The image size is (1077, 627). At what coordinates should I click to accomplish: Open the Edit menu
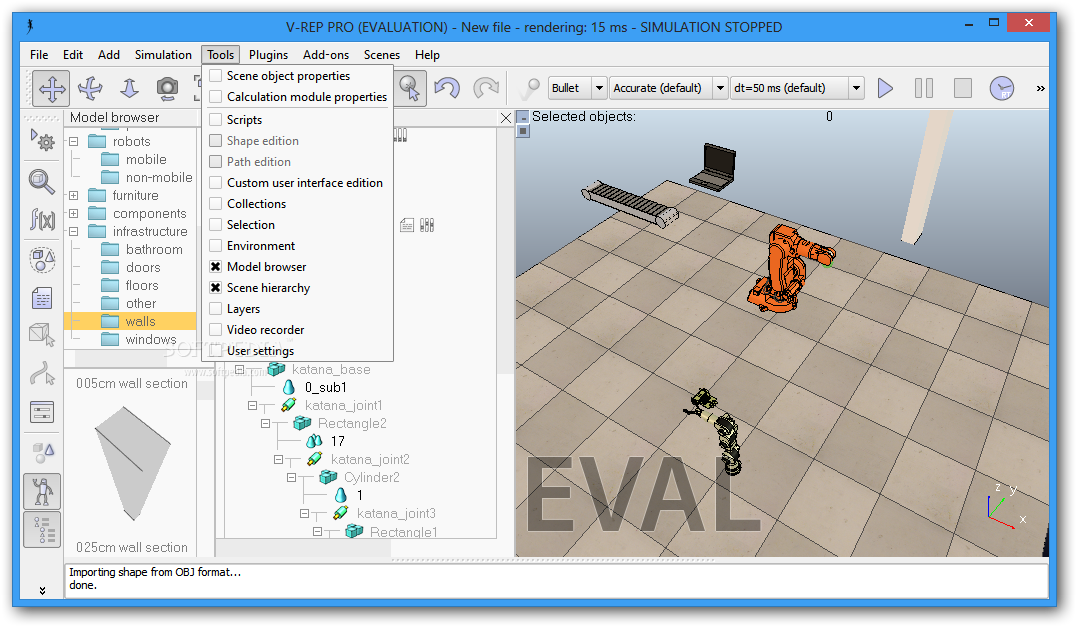(x=73, y=55)
